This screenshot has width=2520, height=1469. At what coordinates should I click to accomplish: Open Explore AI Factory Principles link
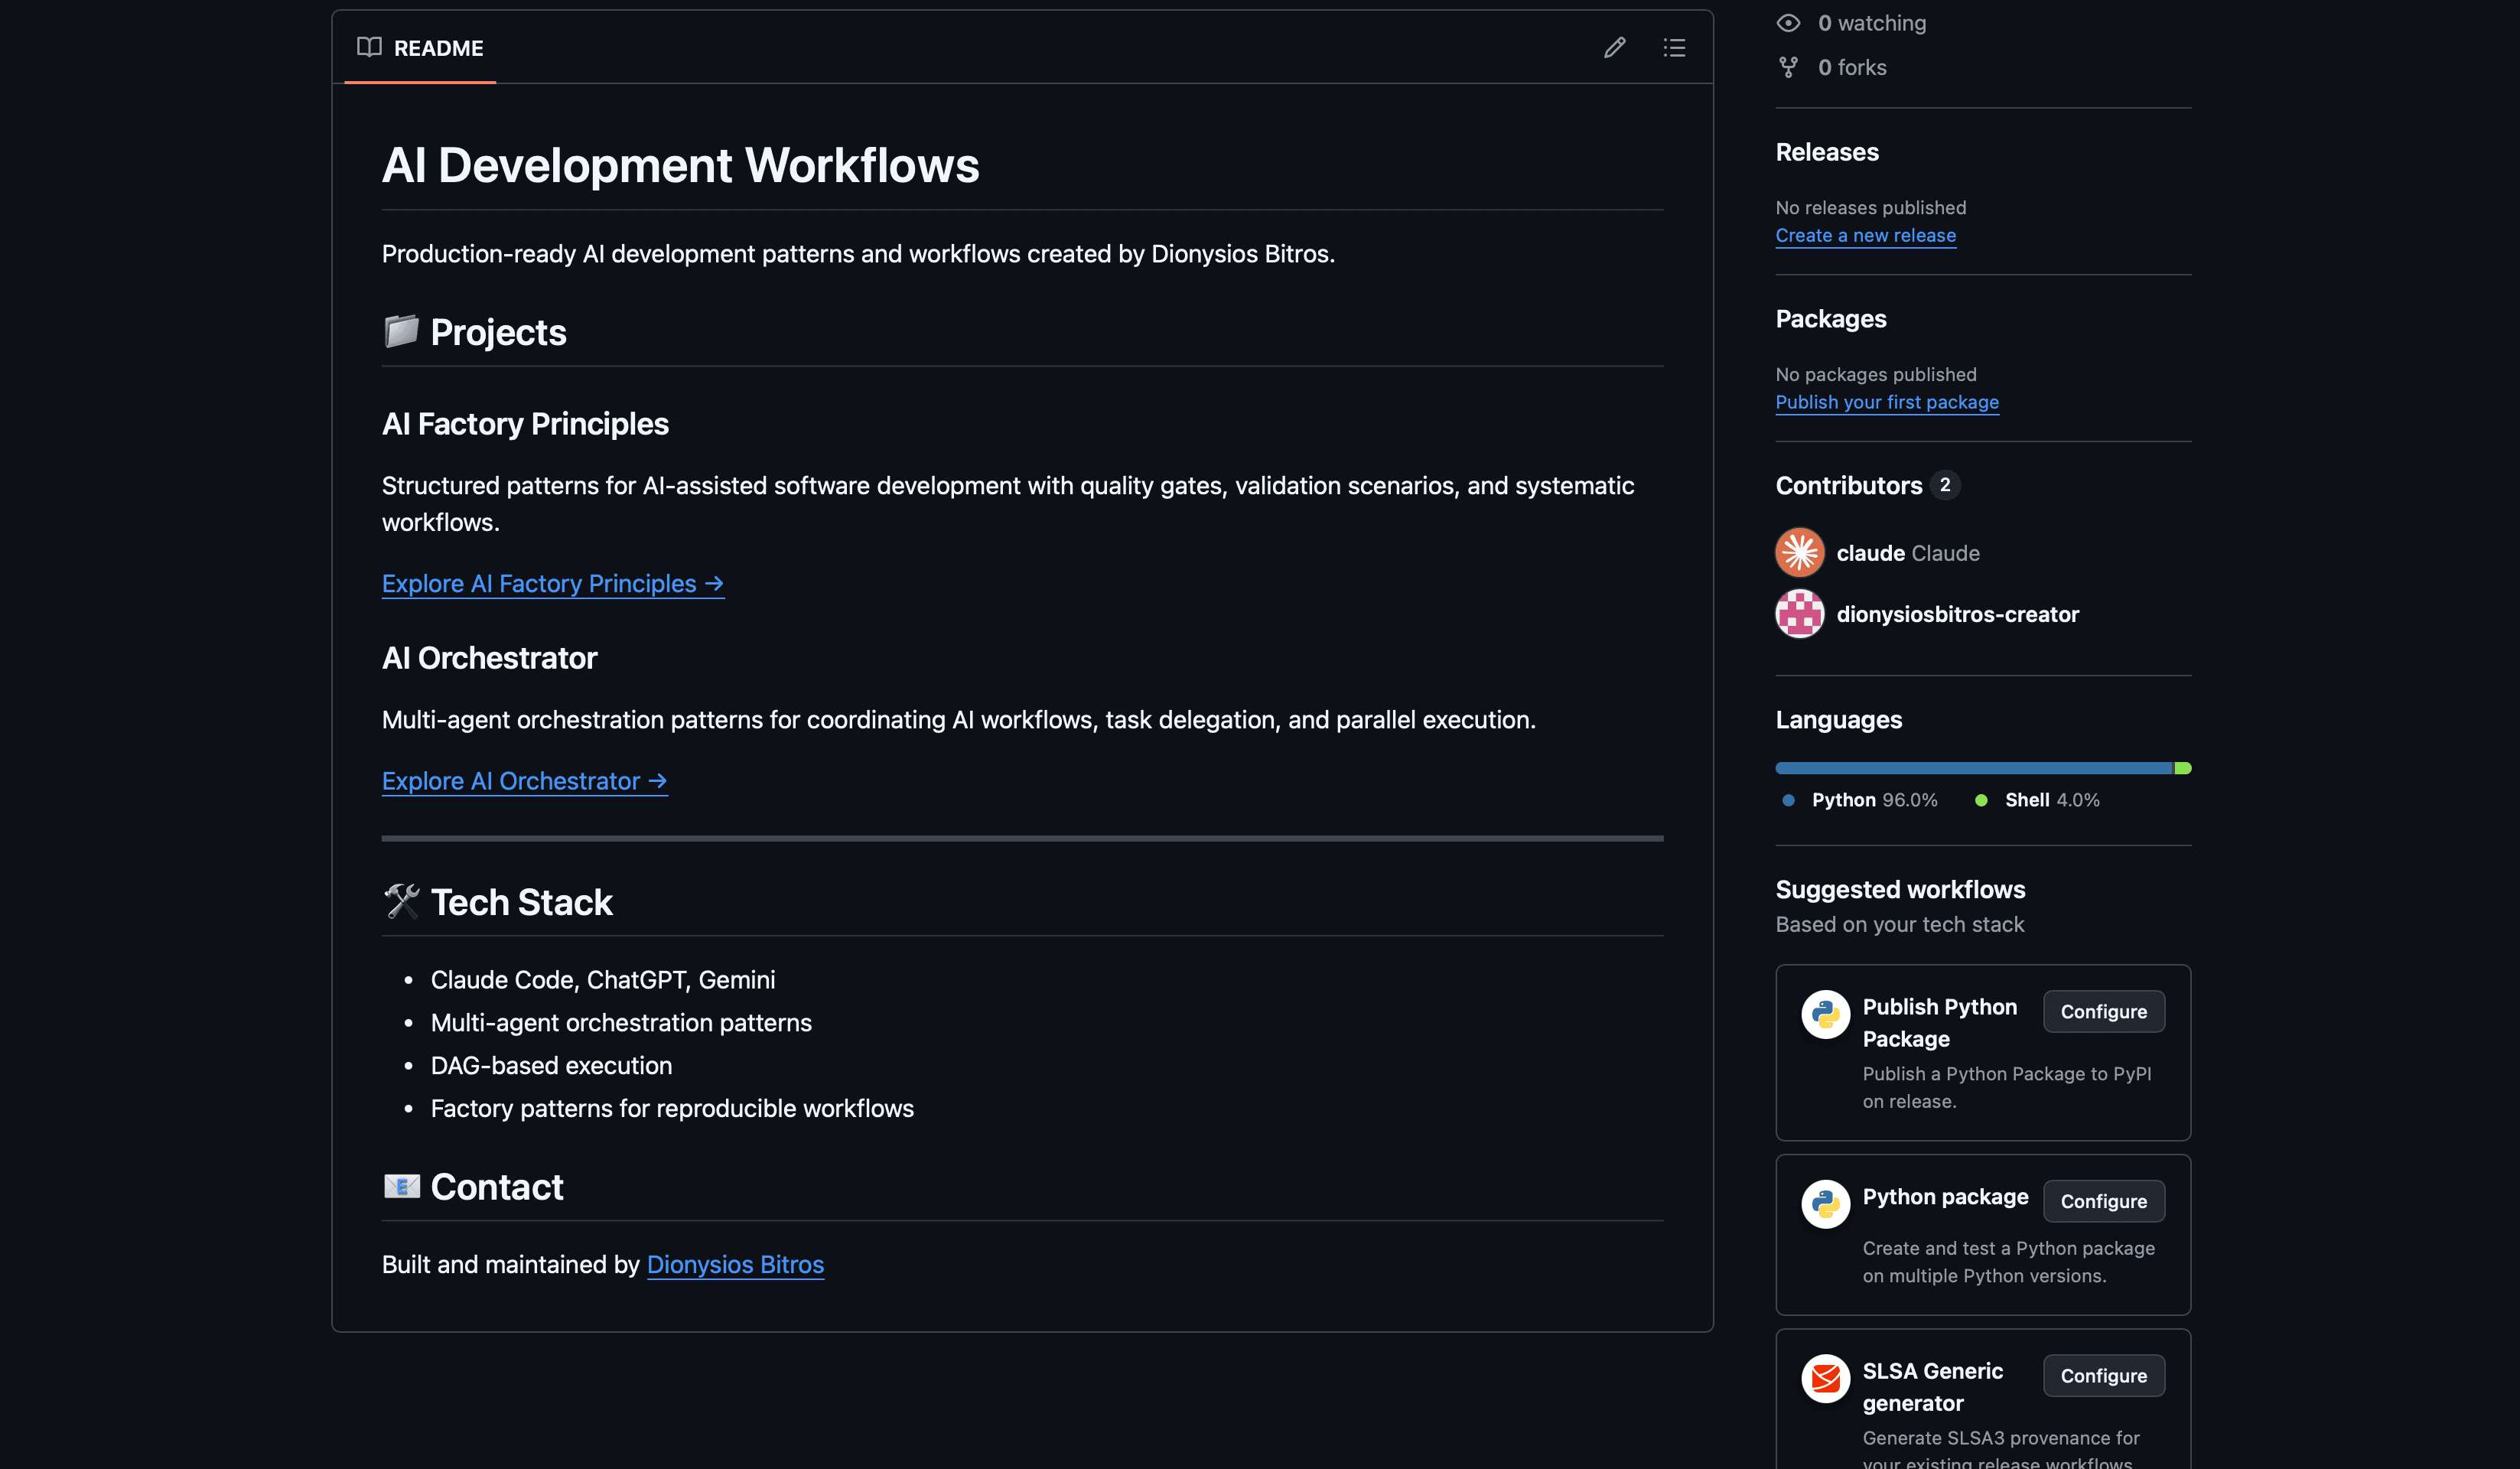(552, 583)
